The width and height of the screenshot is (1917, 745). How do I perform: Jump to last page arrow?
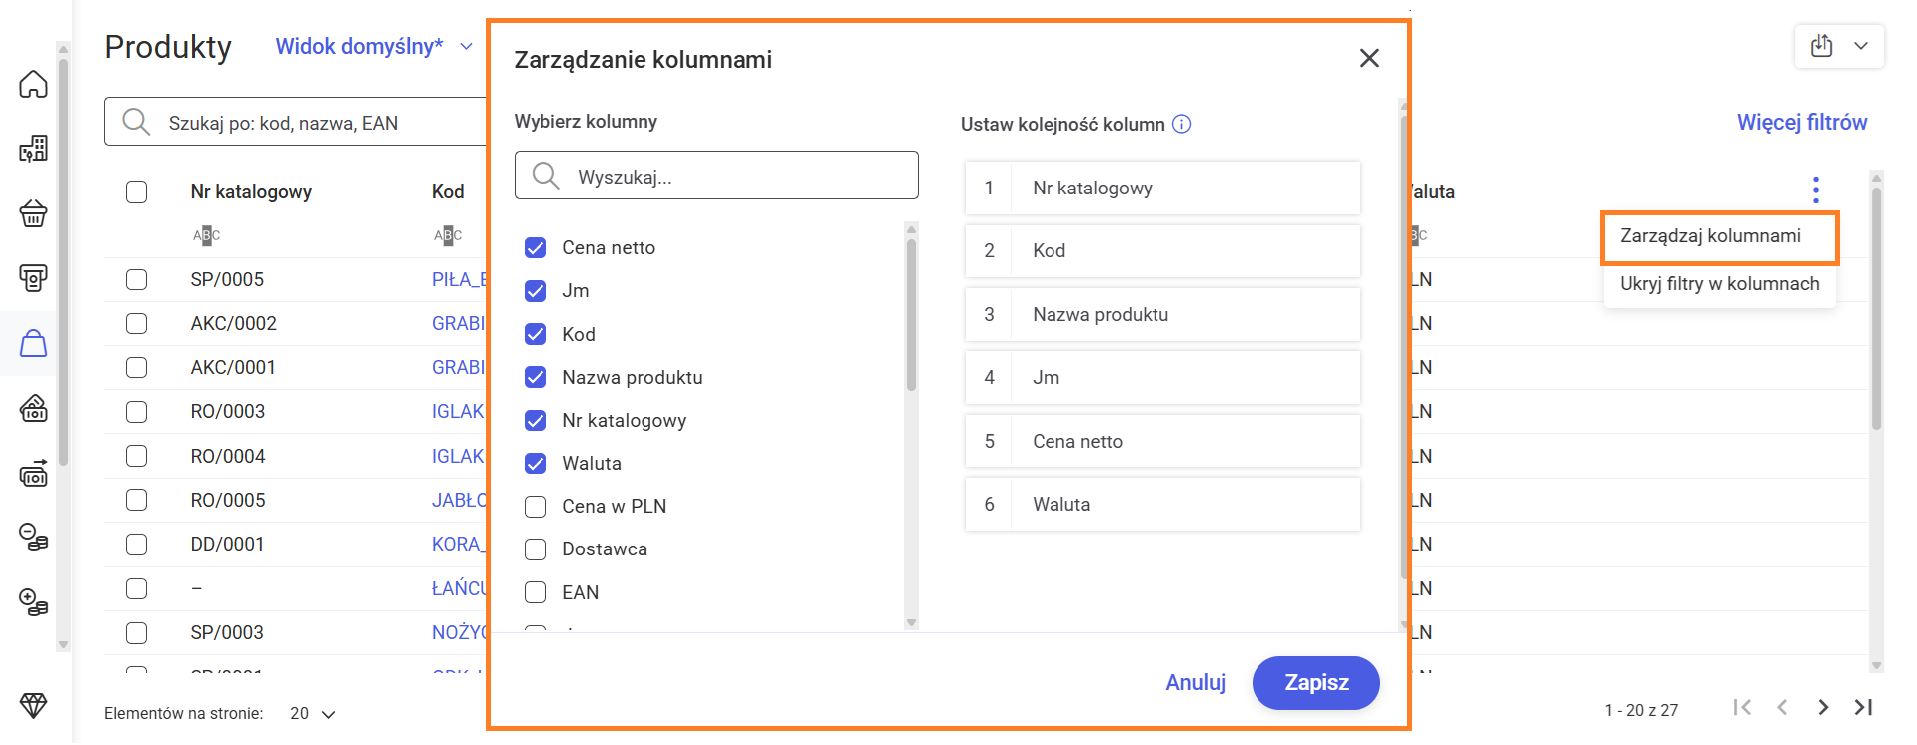pos(1863,708)
